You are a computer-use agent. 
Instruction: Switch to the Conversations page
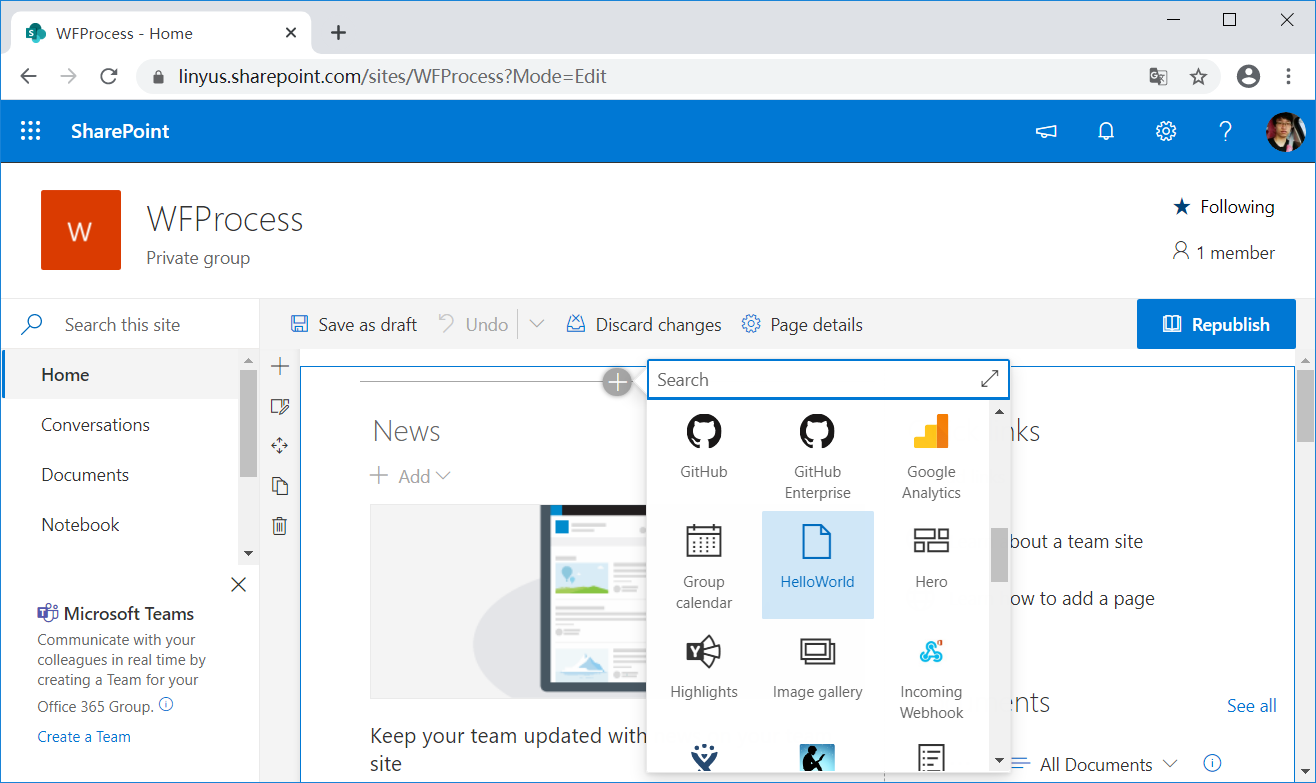point(95,424)
